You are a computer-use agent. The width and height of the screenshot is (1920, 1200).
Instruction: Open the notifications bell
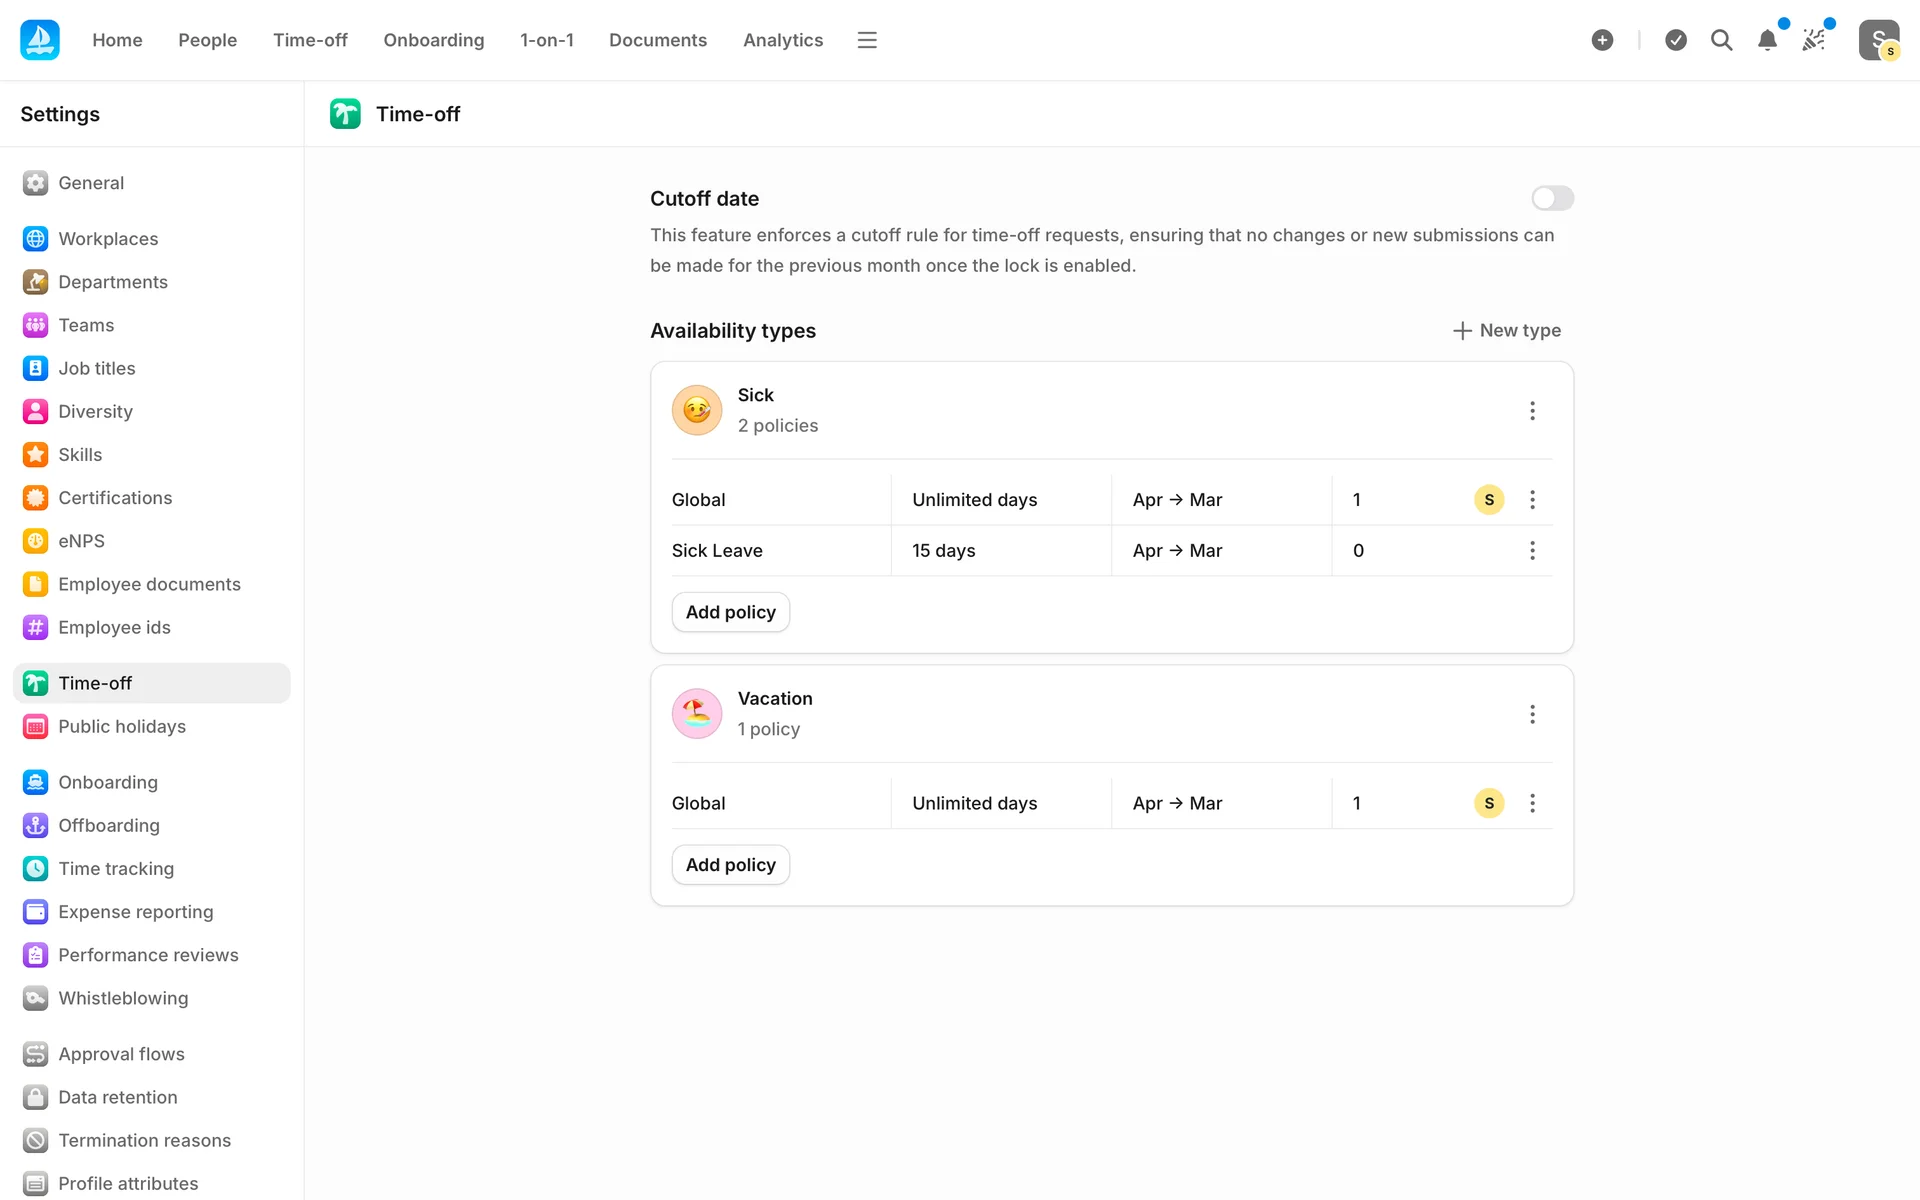click(x=1767, y=40)
